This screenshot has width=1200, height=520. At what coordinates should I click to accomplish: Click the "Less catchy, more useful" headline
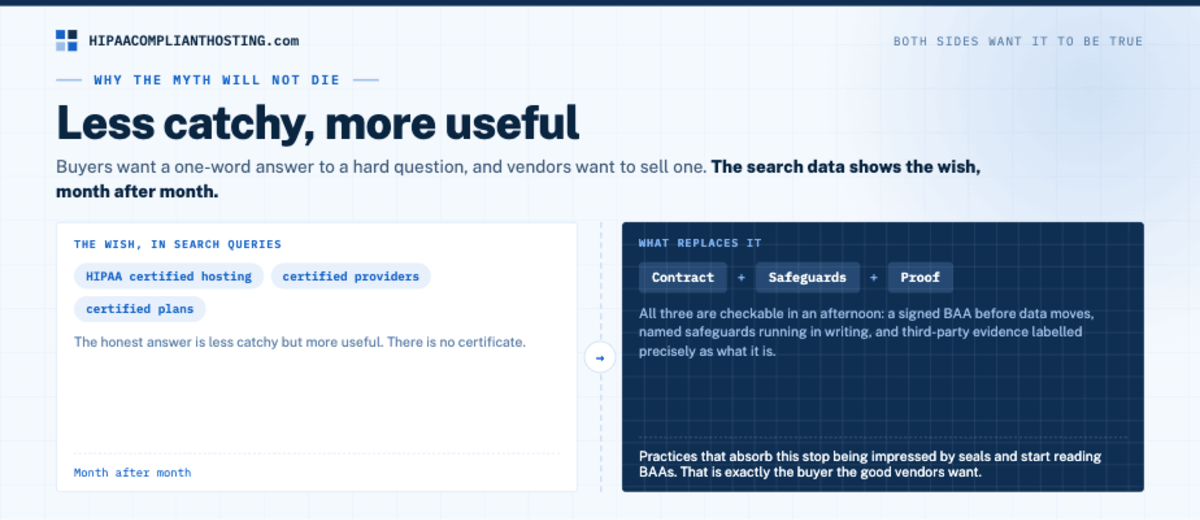coord(318,122)
